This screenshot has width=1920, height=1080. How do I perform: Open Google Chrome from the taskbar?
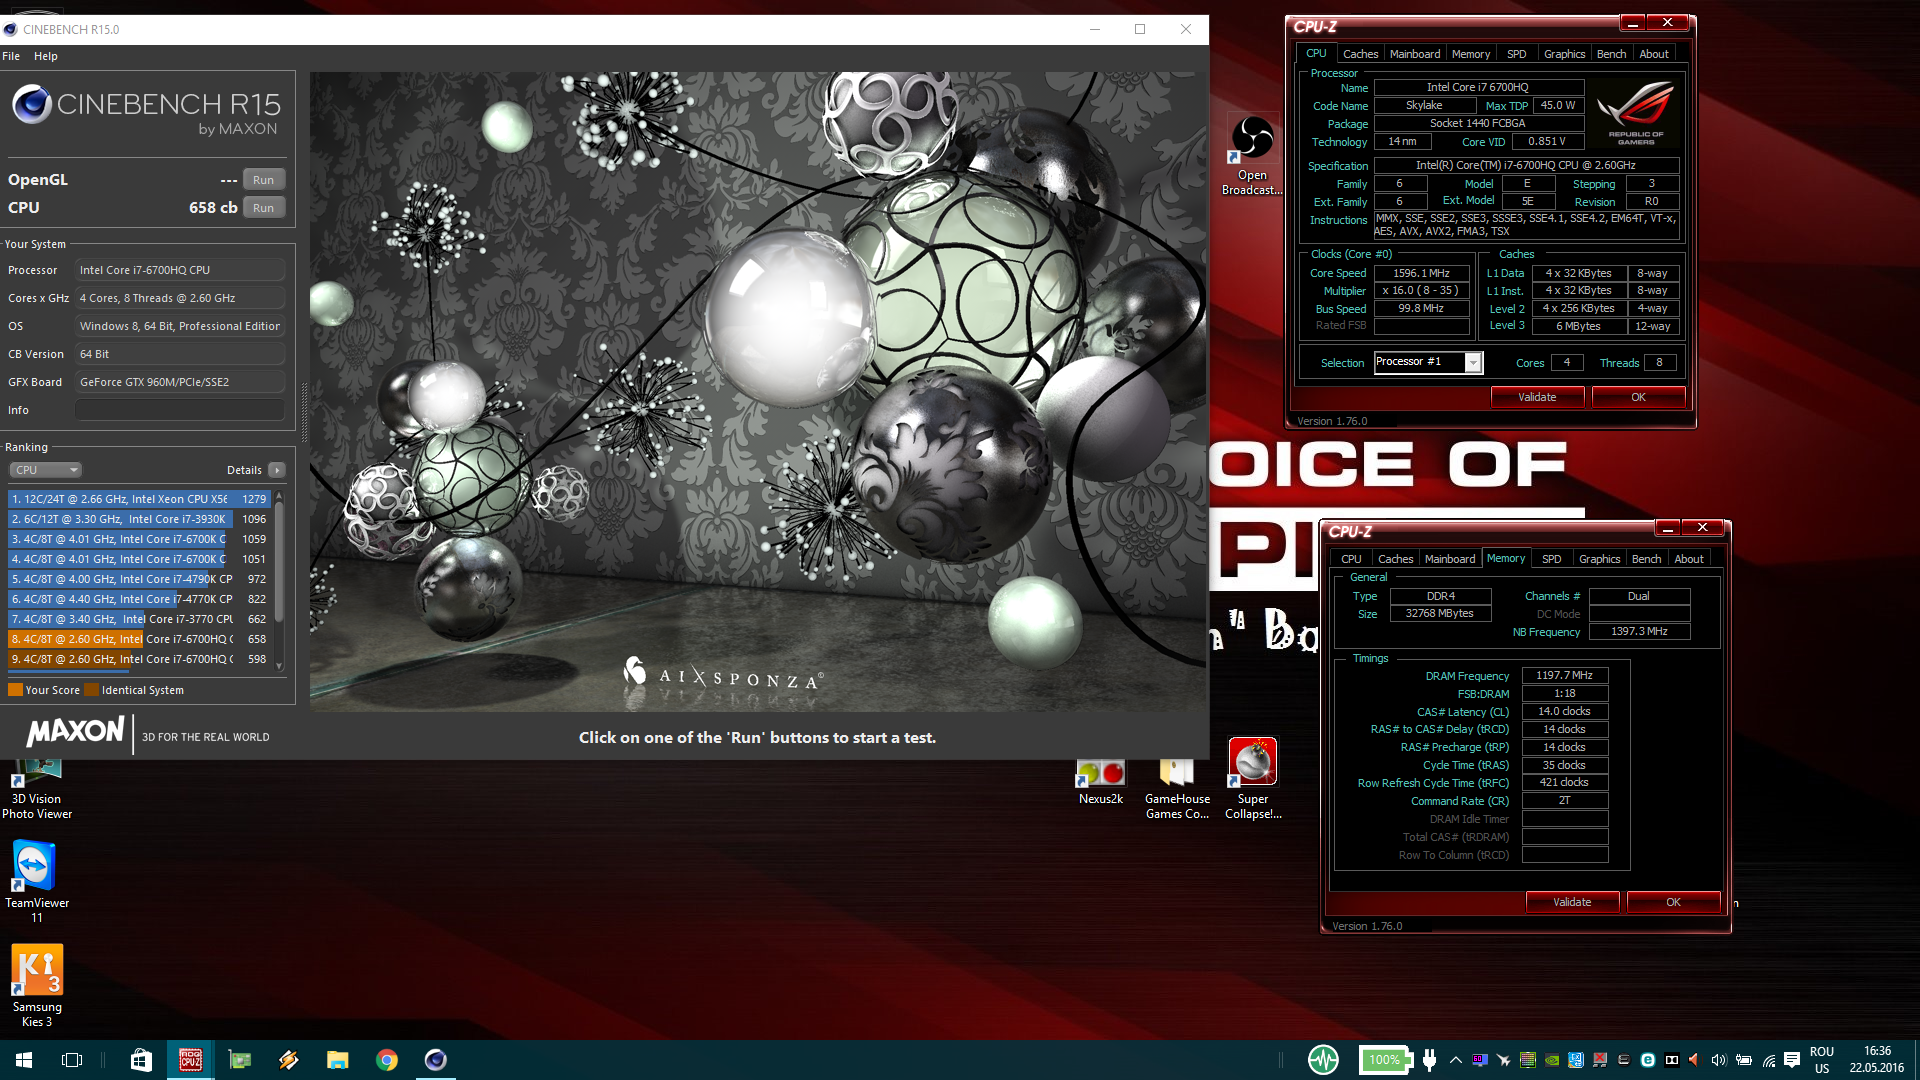[x=387, y=1060]
